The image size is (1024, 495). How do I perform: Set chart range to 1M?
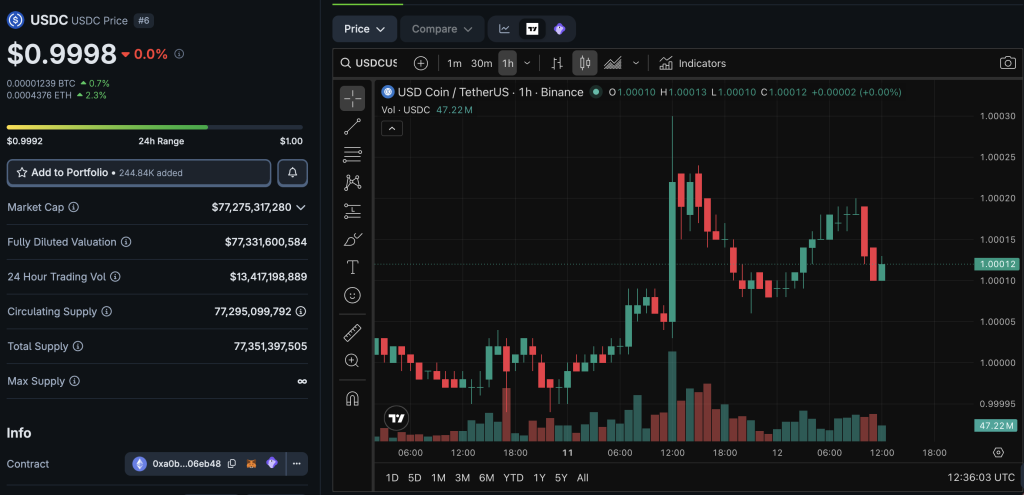pos(438,477)
